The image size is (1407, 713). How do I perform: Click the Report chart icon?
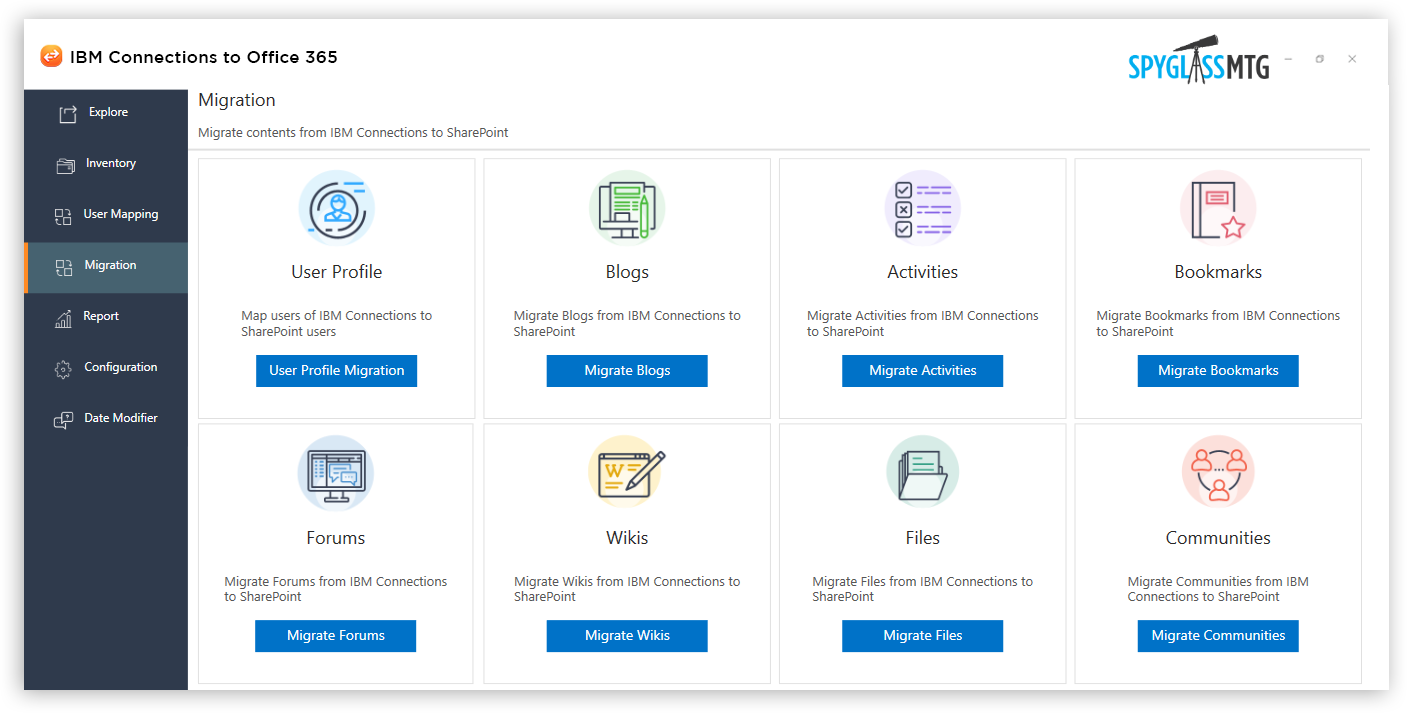63,318
